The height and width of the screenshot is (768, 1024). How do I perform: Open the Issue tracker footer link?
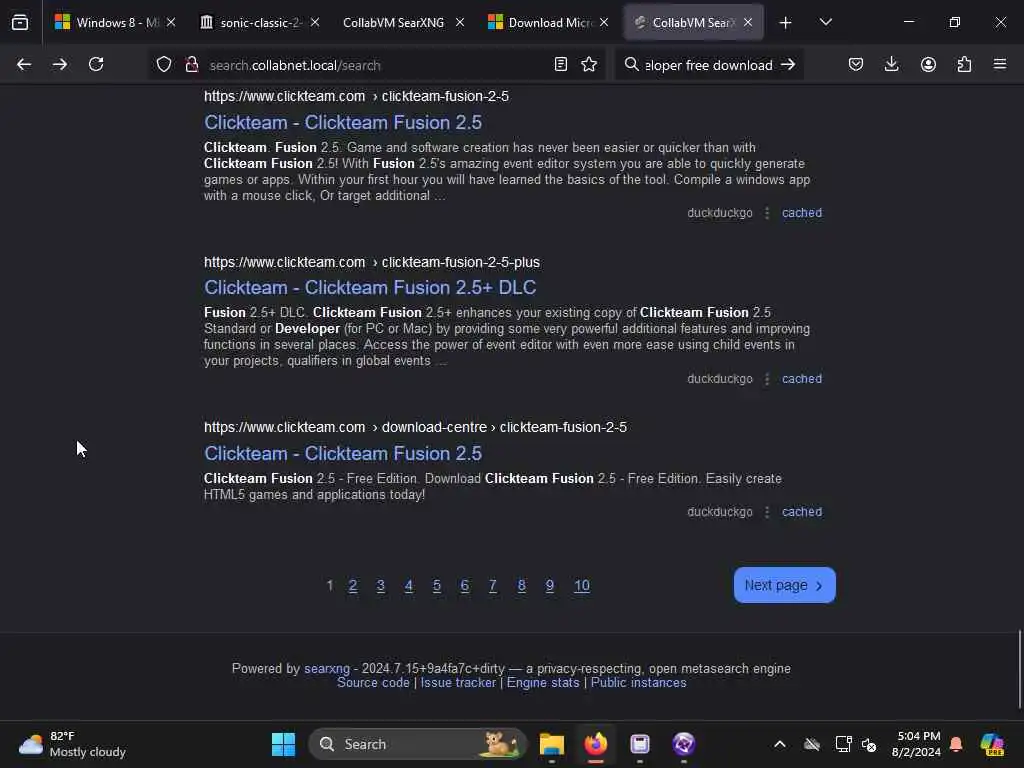(458, 682)
